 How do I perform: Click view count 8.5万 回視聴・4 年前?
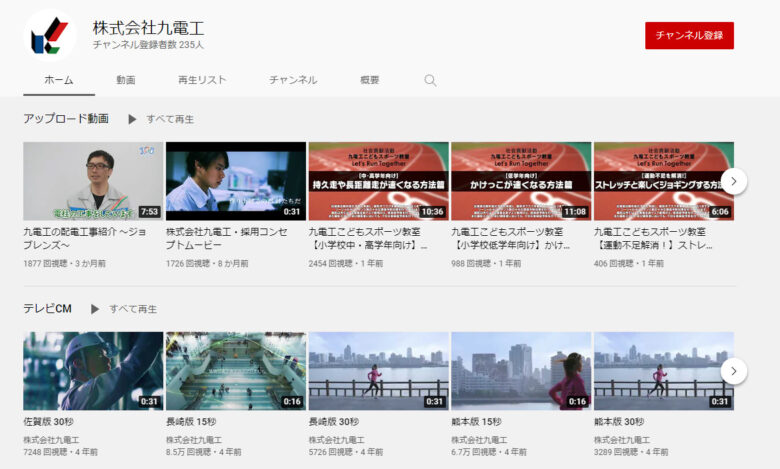(203, 452)
